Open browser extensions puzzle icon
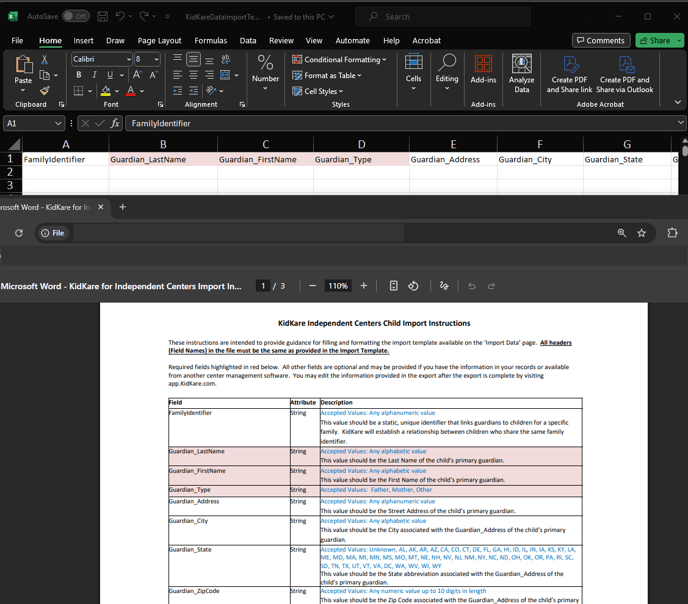 pos(672,233)
